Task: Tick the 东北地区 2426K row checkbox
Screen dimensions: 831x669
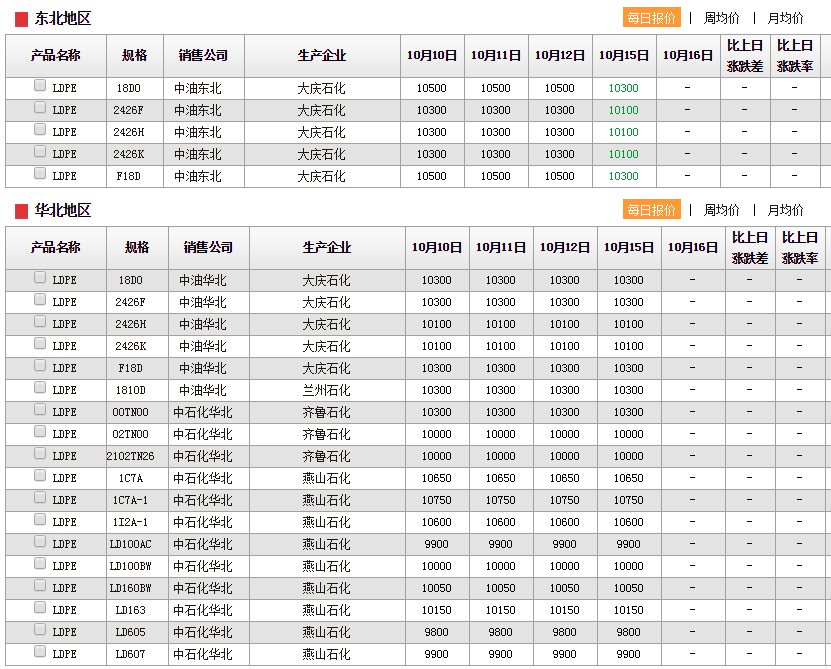Action: pyautogui.click(x=40, y=152)
